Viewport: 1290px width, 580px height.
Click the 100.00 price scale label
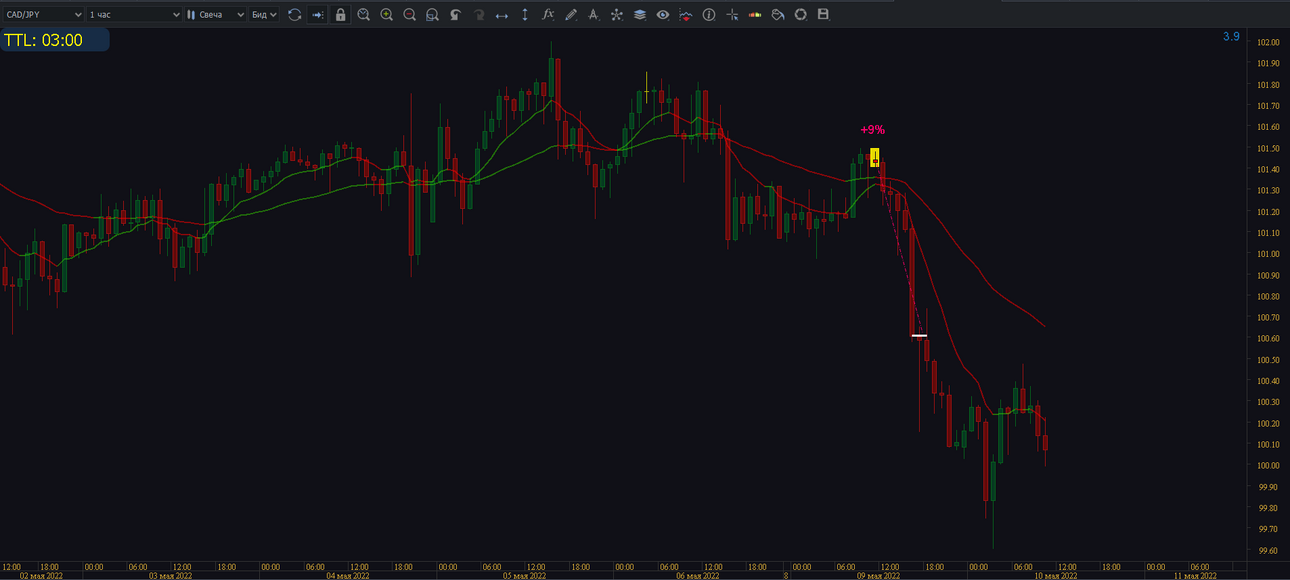point(1269,466)
